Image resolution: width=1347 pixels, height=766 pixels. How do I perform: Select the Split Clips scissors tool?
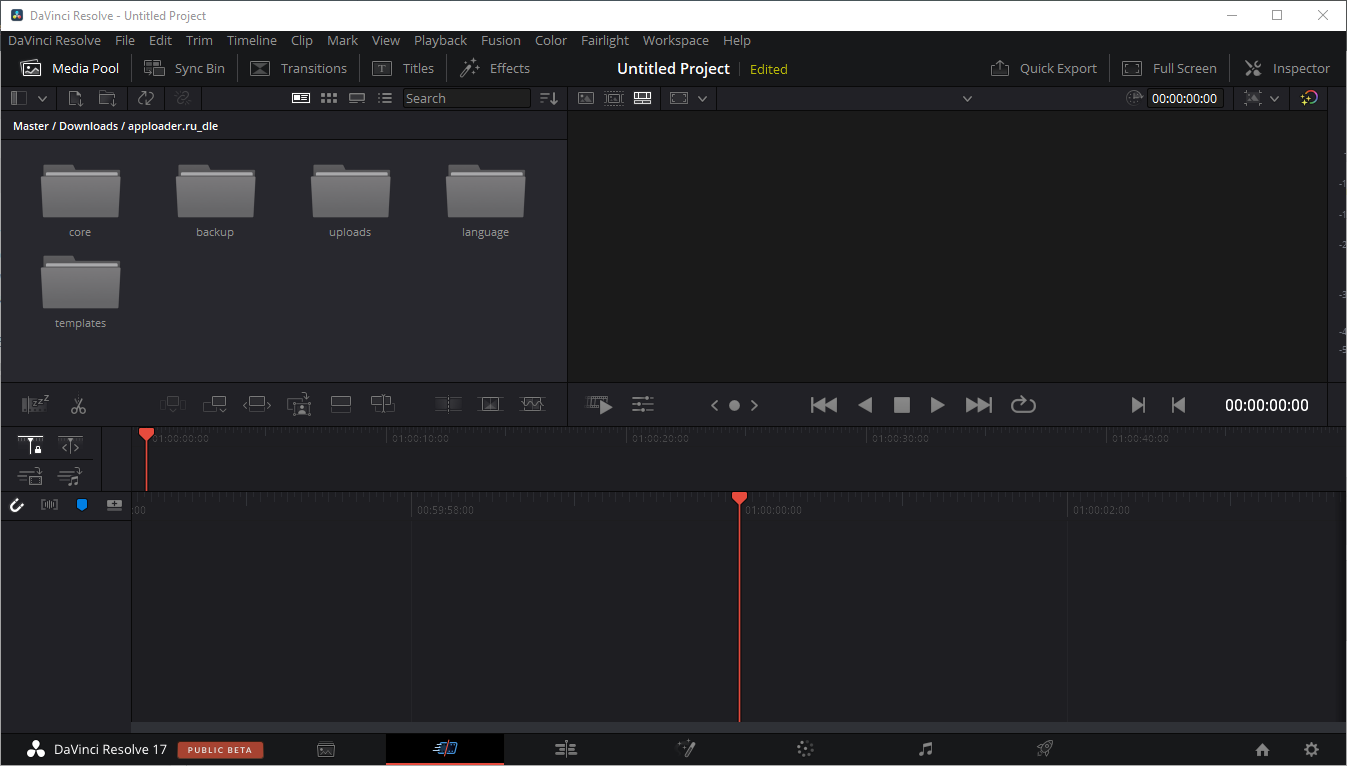point(78,405)
